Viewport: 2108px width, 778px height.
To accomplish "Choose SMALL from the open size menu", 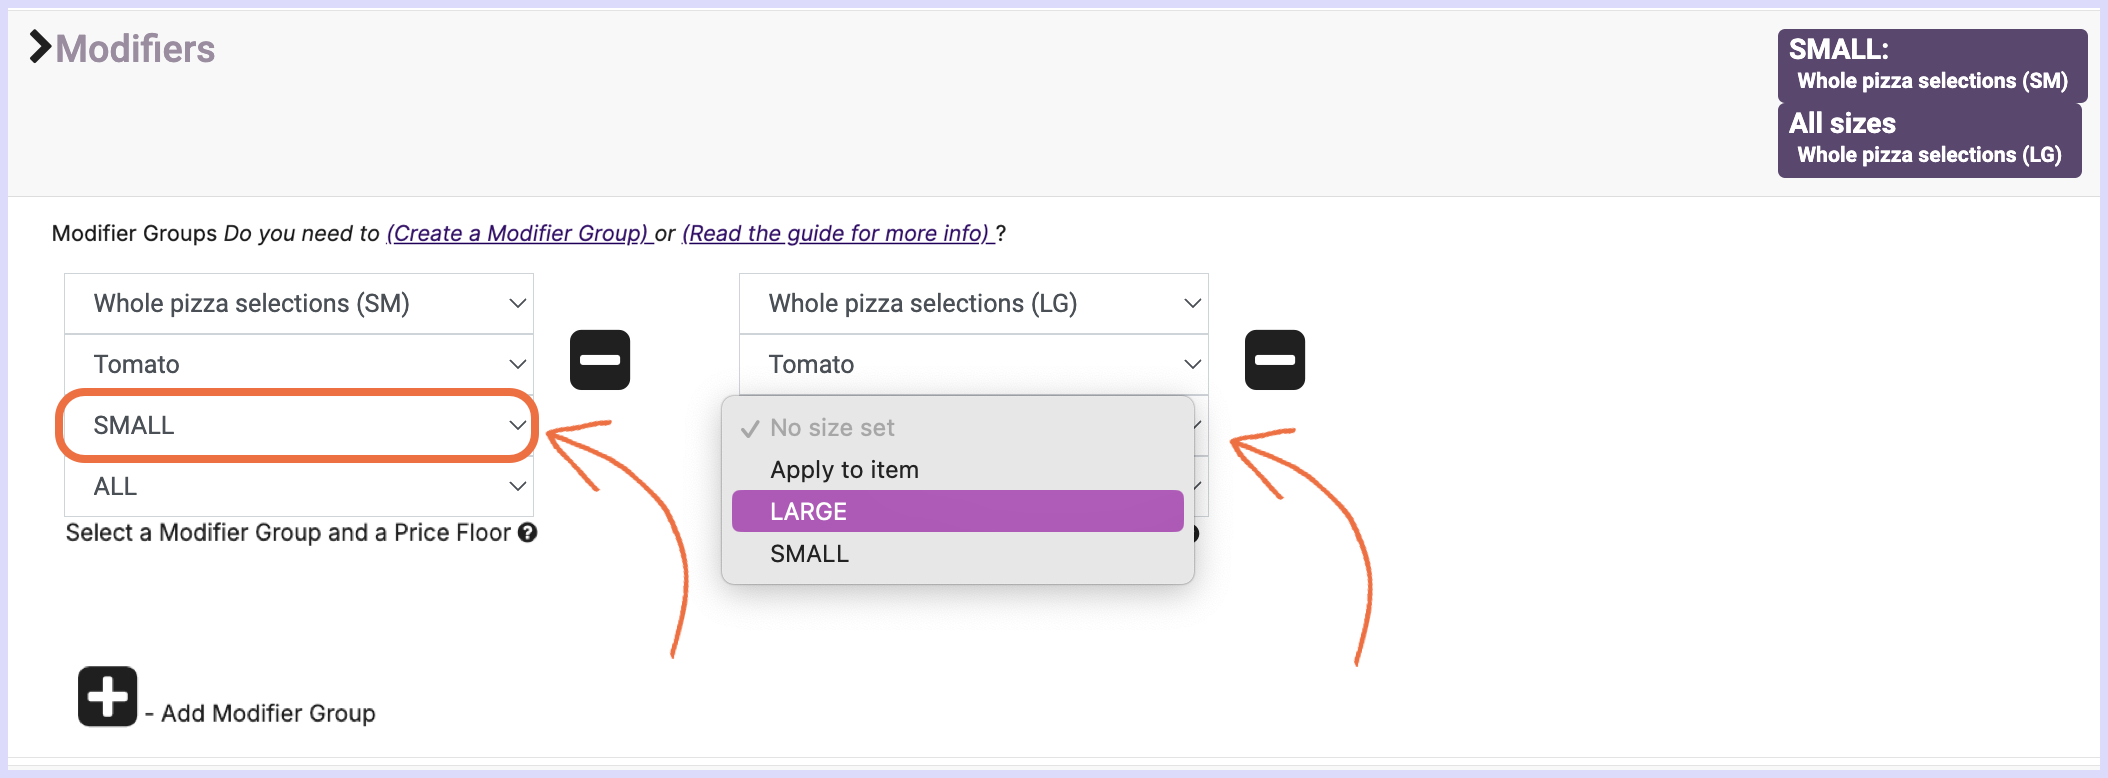I will [958, 553].
